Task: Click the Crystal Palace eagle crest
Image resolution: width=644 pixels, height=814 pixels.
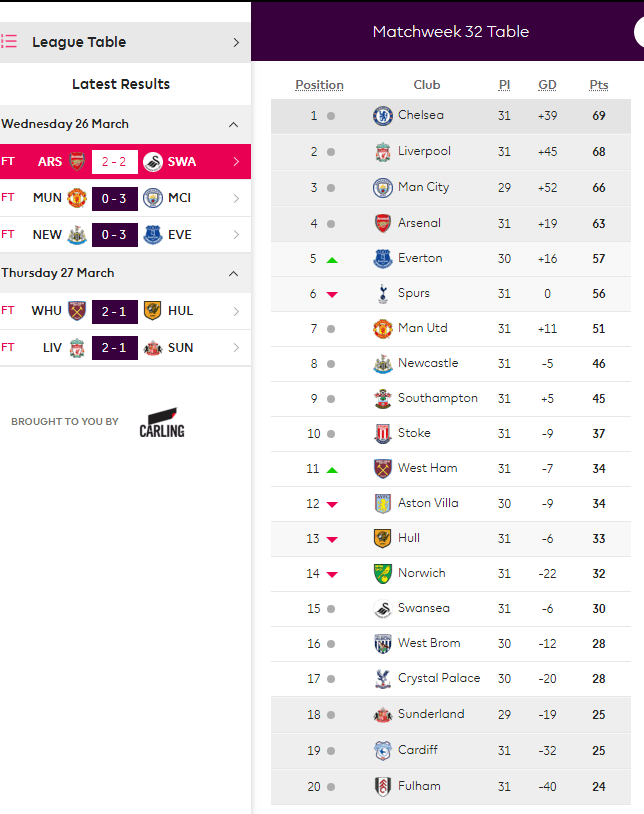Action: click(383, 679)
